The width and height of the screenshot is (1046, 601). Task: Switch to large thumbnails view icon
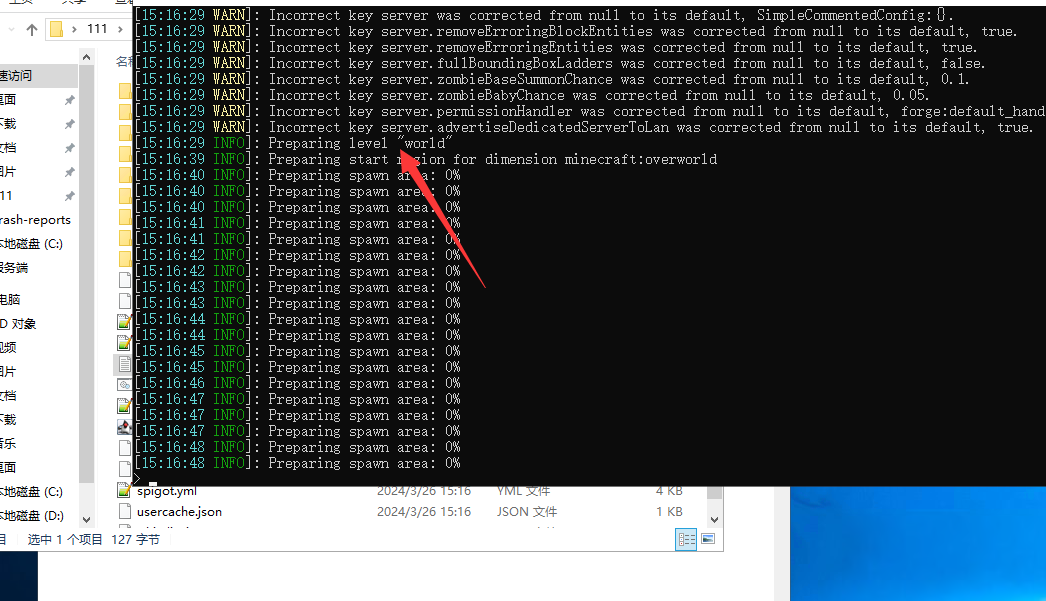point(708,539)
